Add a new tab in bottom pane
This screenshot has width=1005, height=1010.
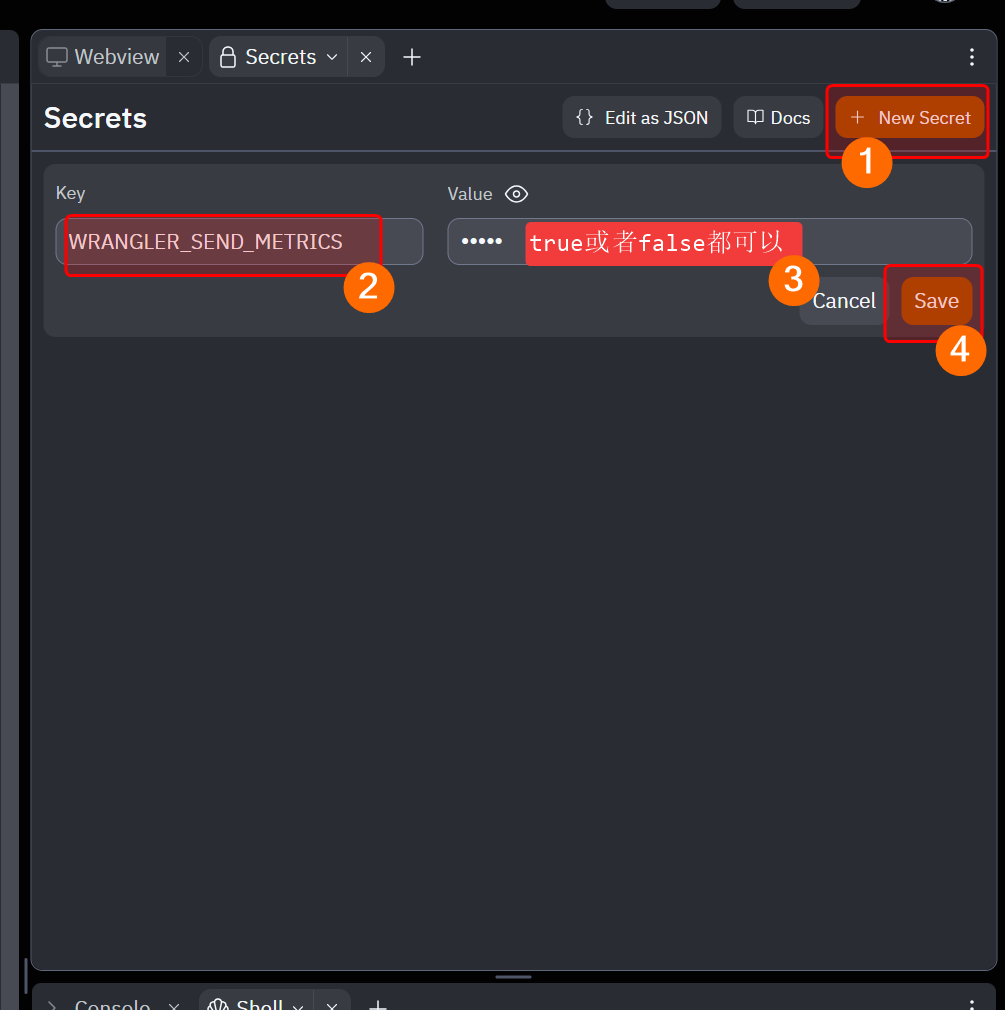coord(378,1004)
